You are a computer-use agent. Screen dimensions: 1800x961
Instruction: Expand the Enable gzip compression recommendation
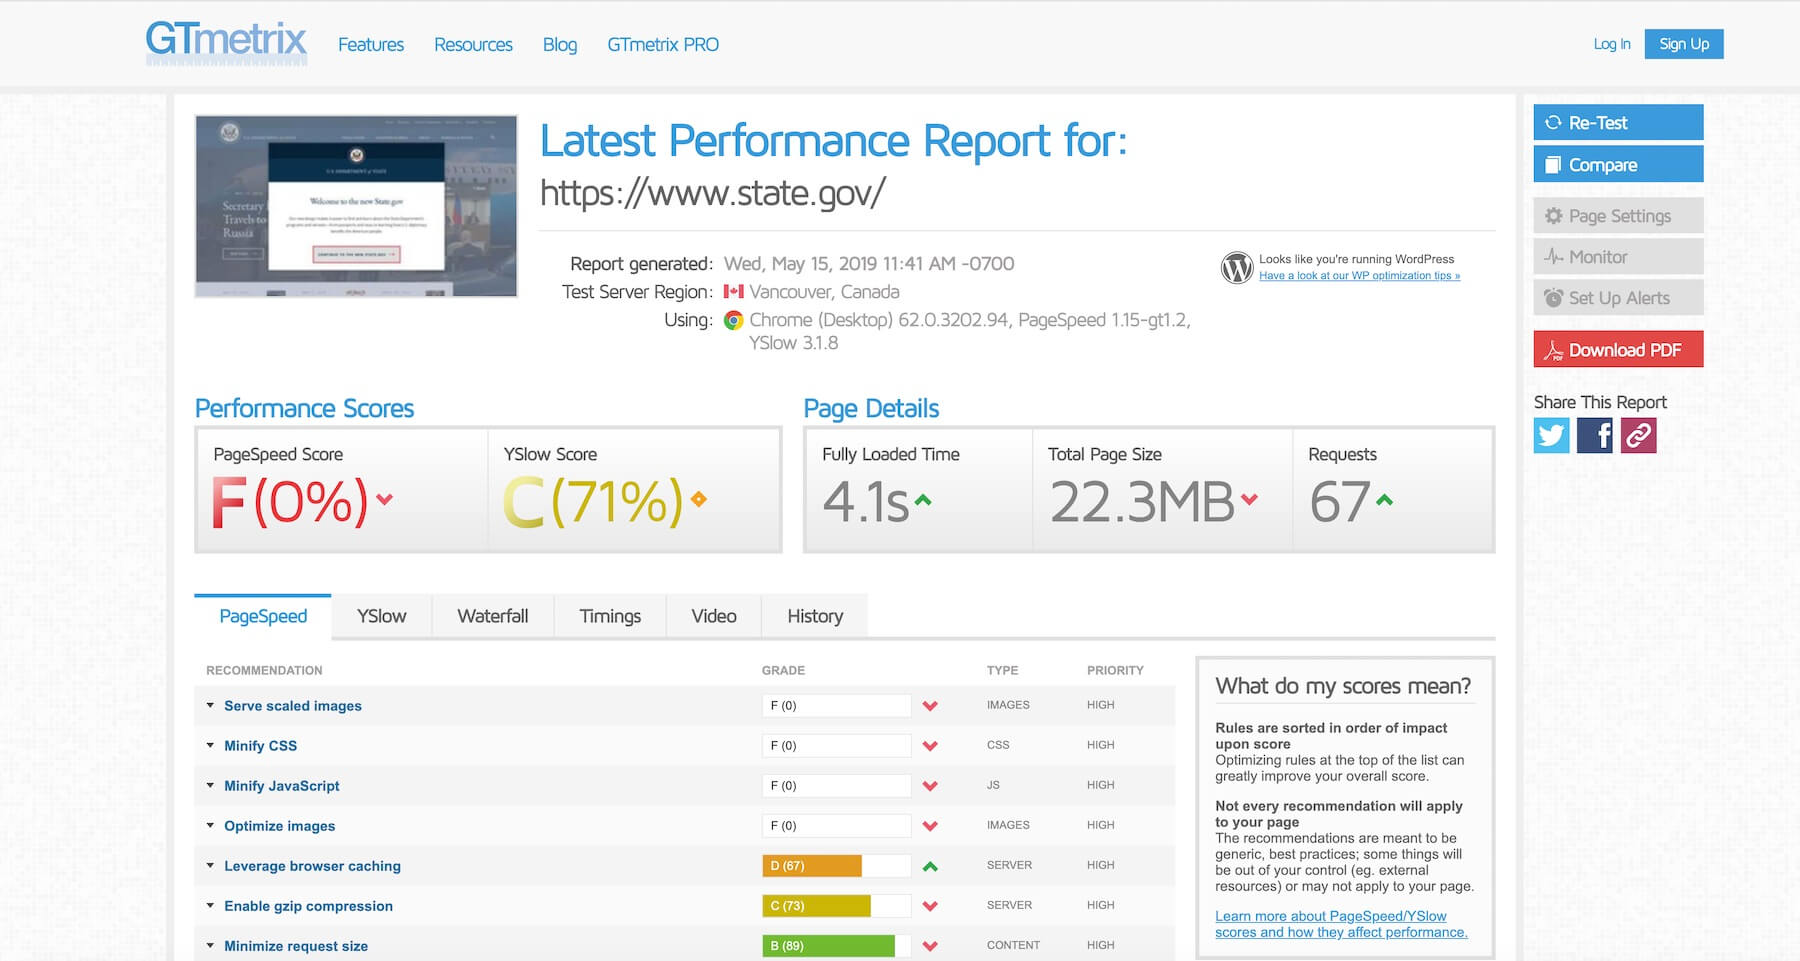(x=308, y=906)
